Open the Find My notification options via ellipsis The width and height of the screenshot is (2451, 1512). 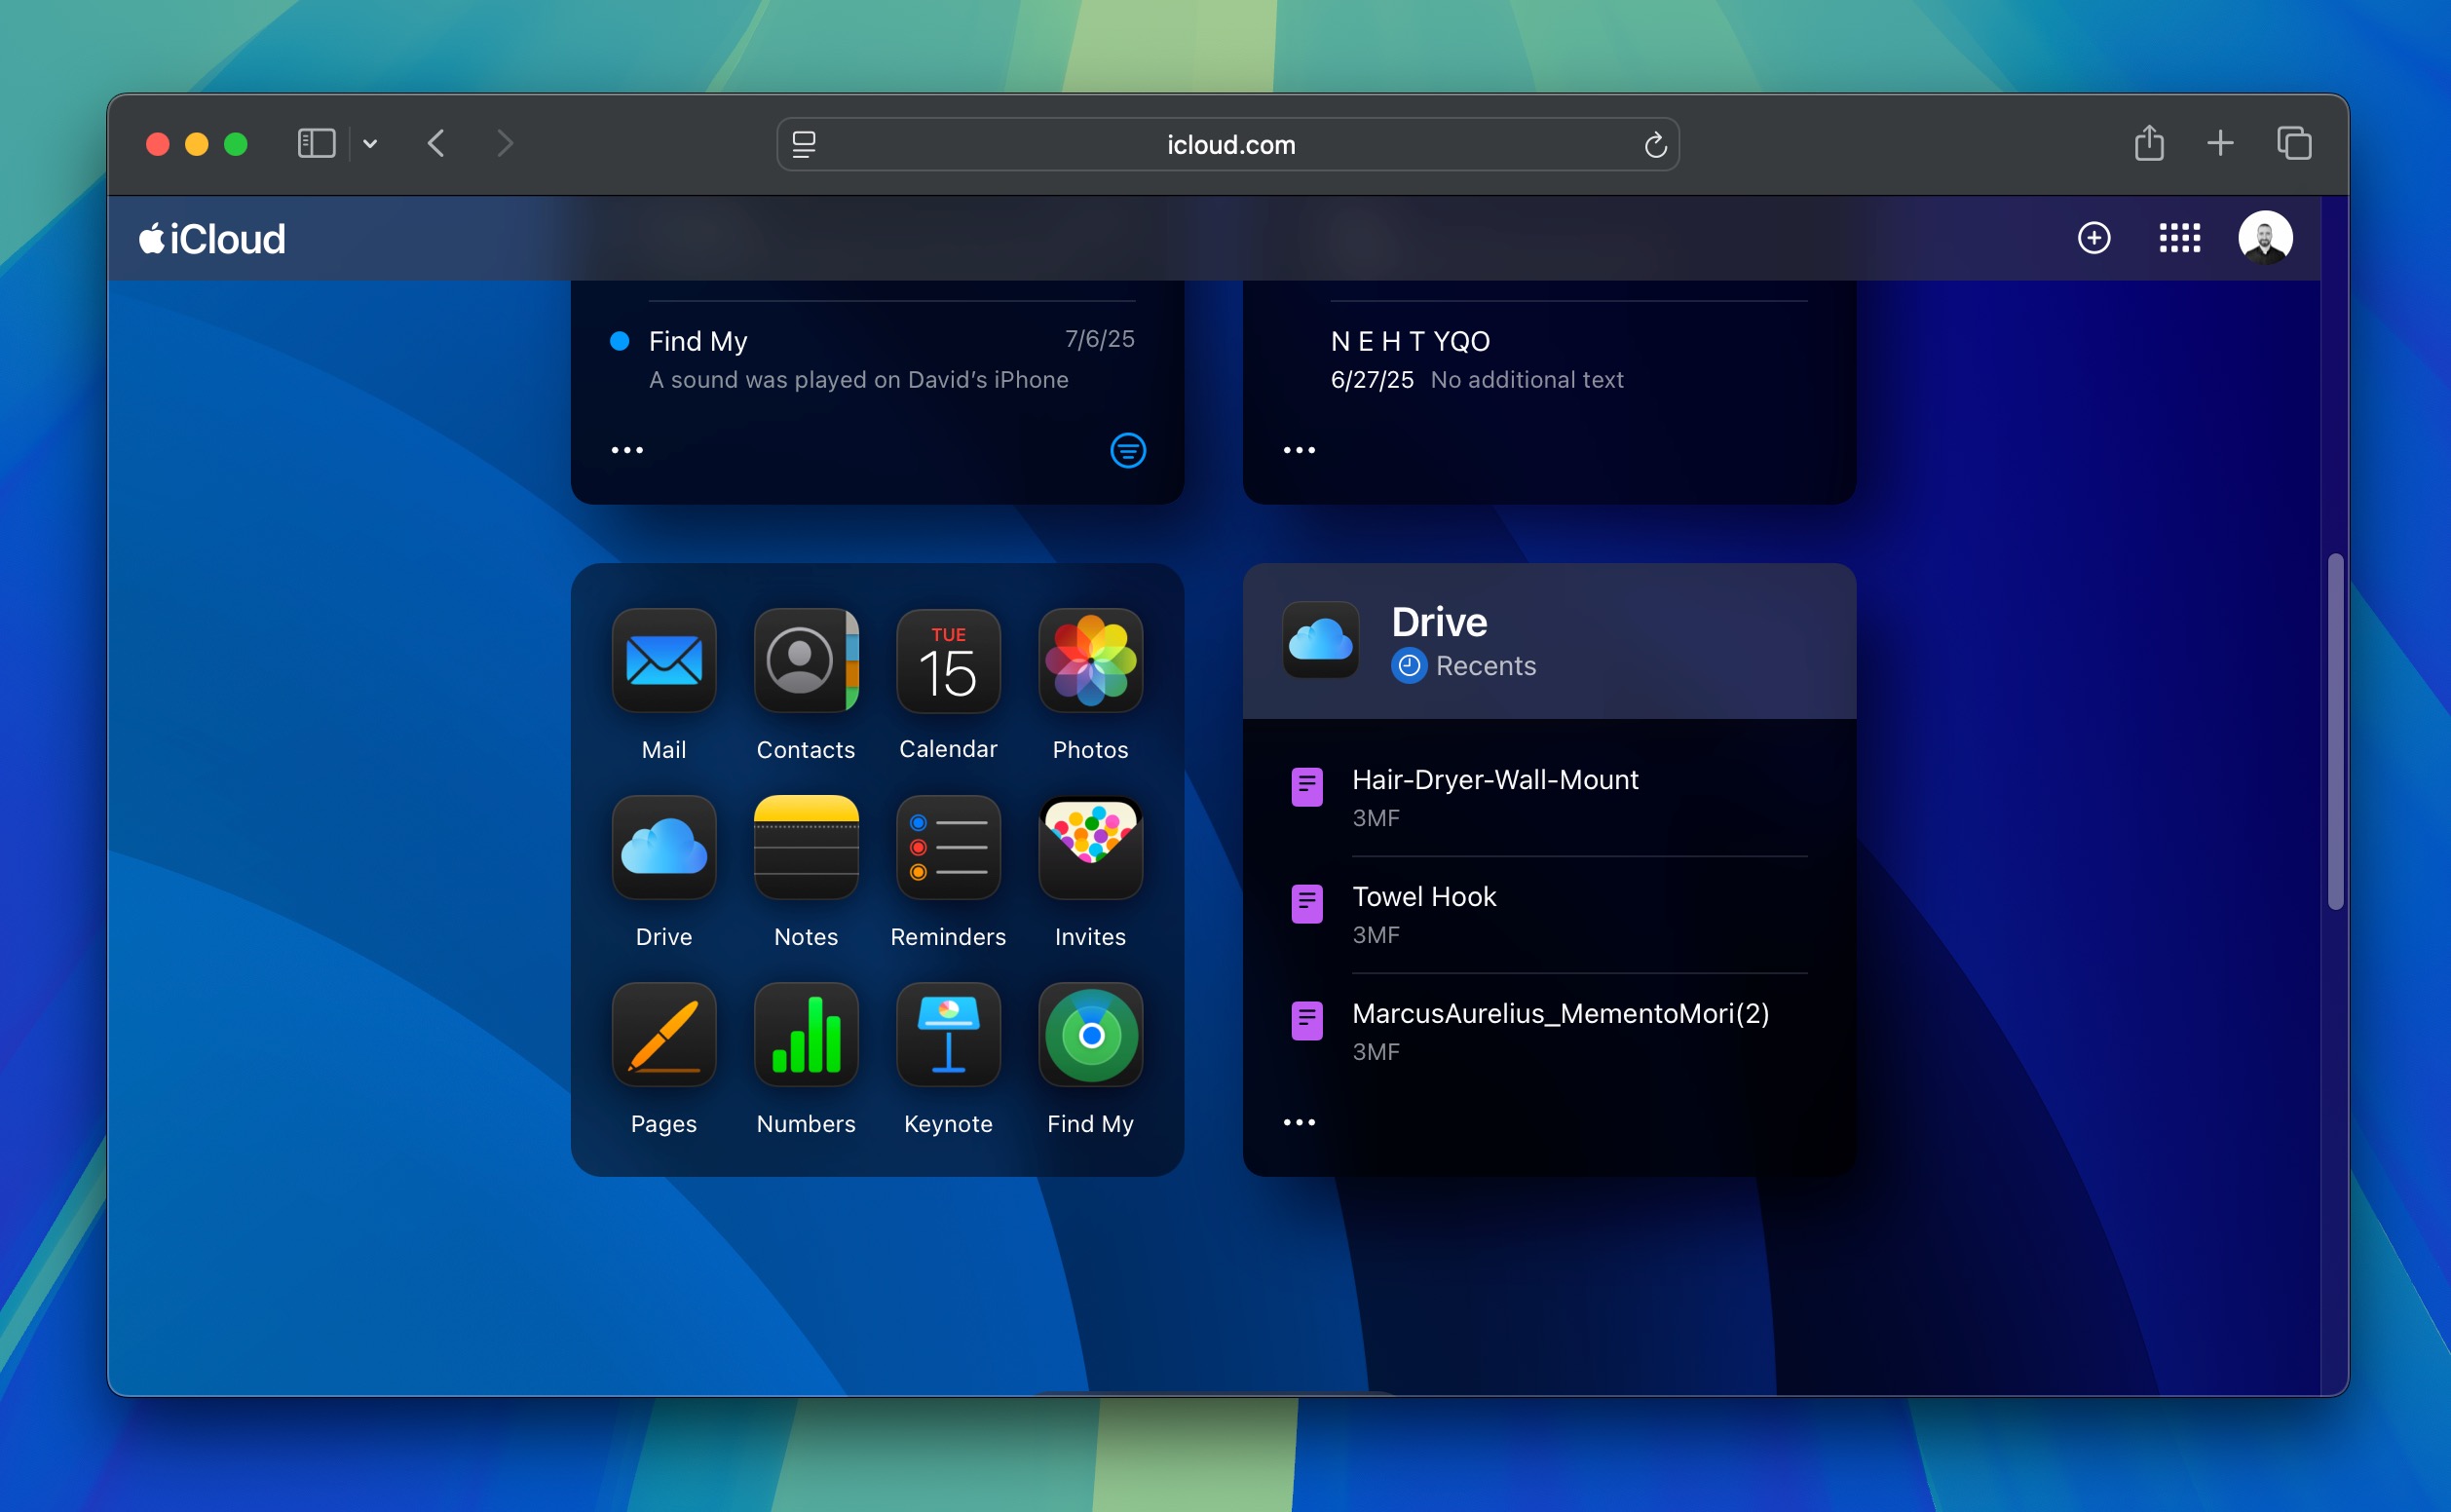(x=627, y=450)
